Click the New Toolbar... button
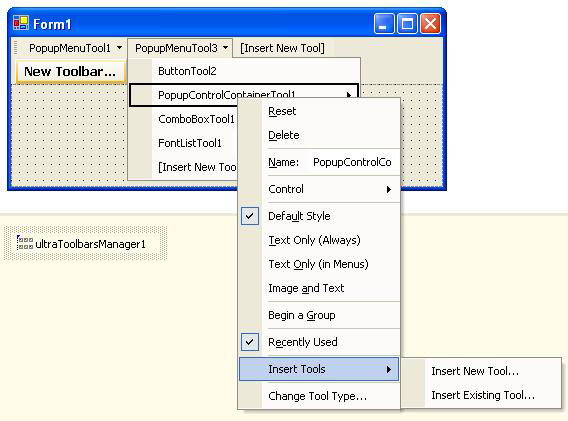This screenshot has width=568, height=421. [70, 72]
